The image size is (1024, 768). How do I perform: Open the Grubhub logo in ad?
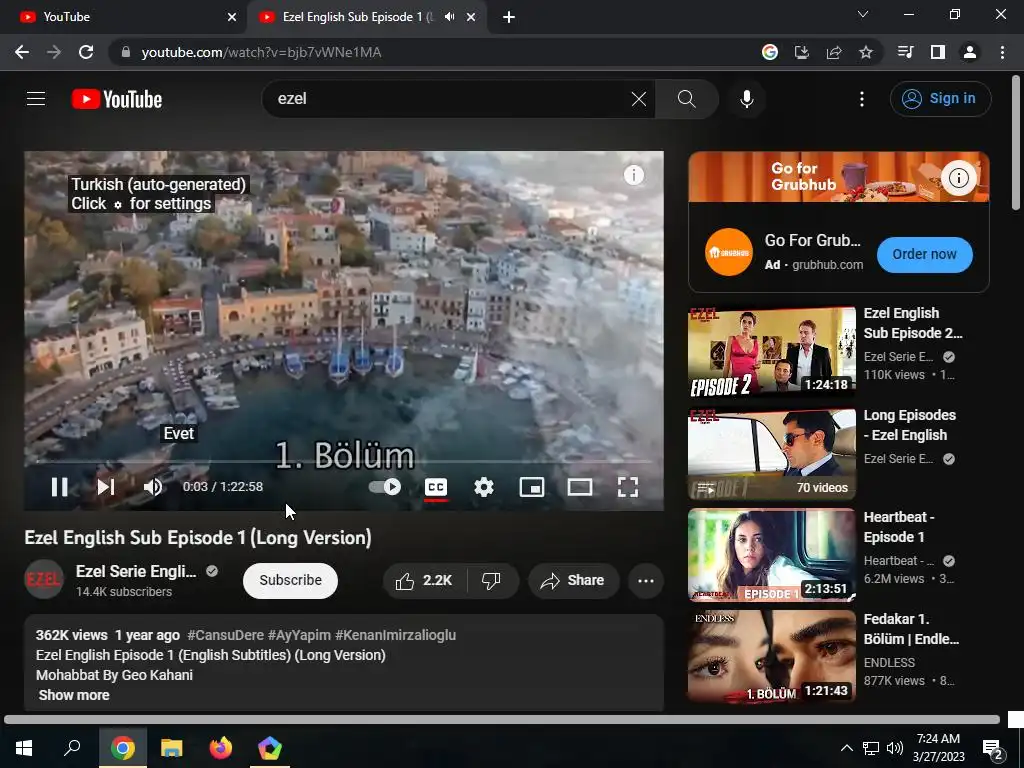click(729, 252)
